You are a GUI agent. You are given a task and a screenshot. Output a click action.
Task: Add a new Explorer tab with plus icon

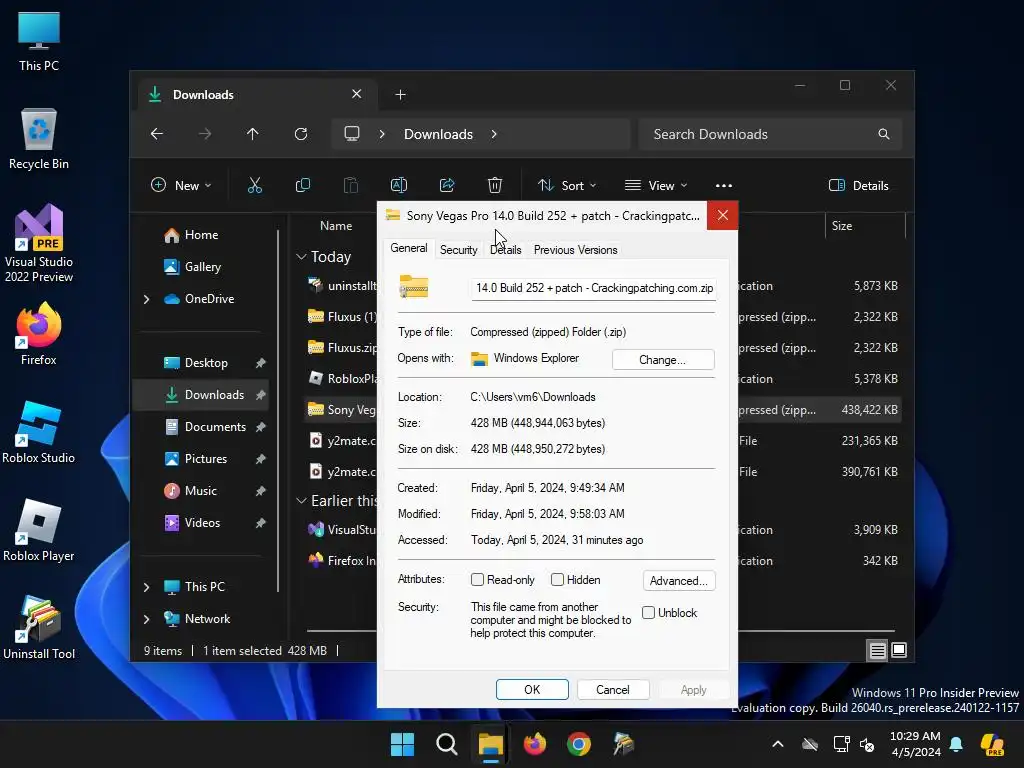pyautogui.click(x=400, y=95)
